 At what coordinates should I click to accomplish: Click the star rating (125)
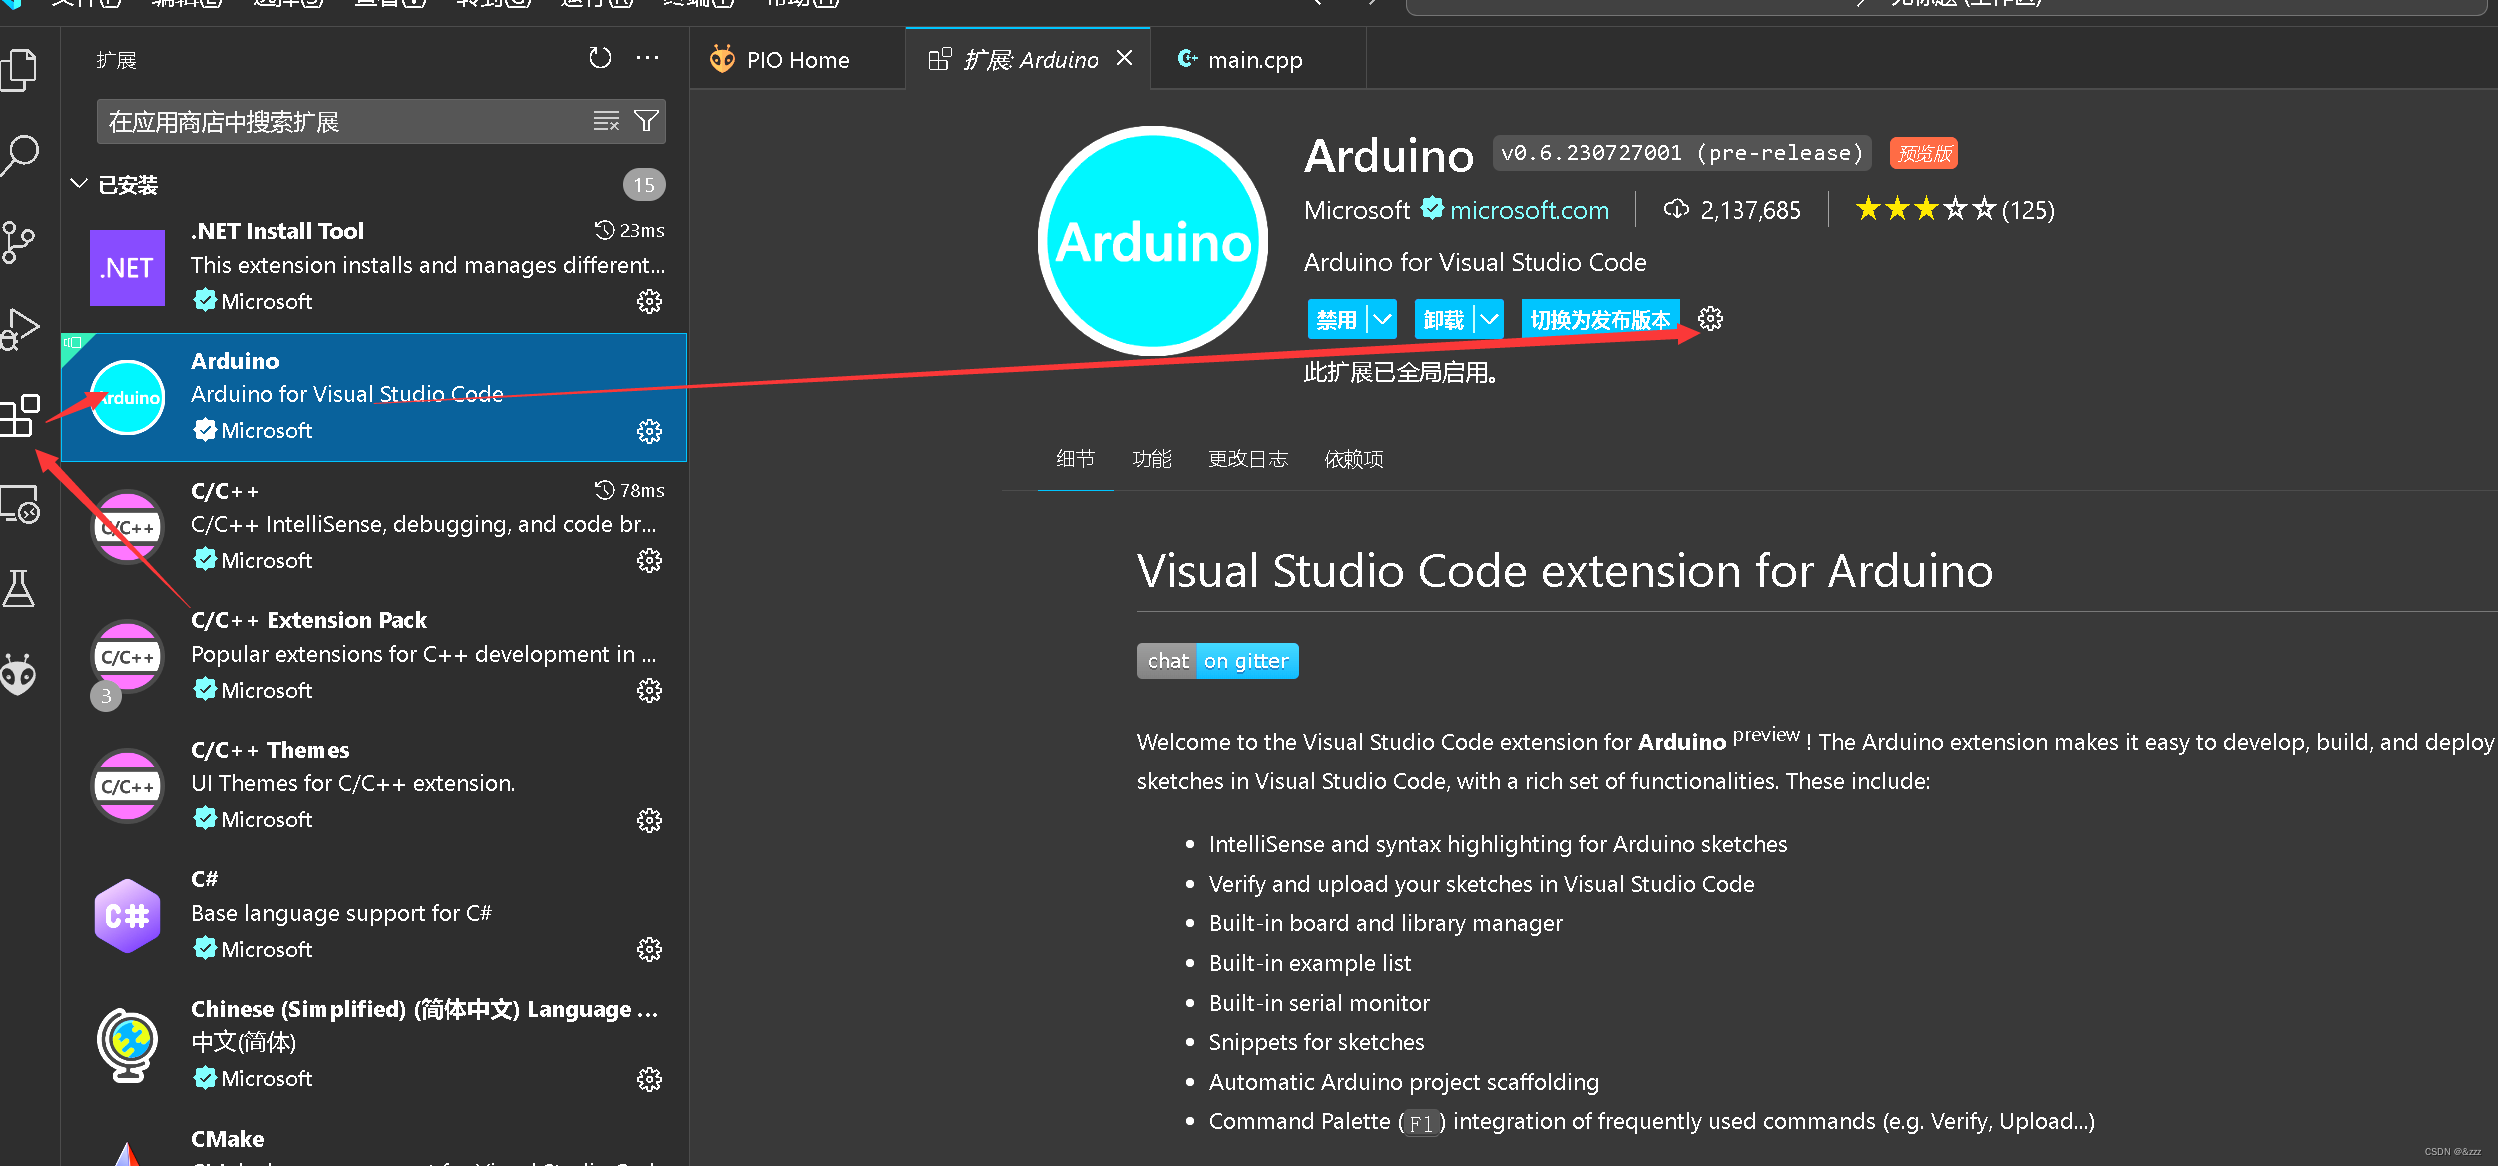[x=1954, y=209]
